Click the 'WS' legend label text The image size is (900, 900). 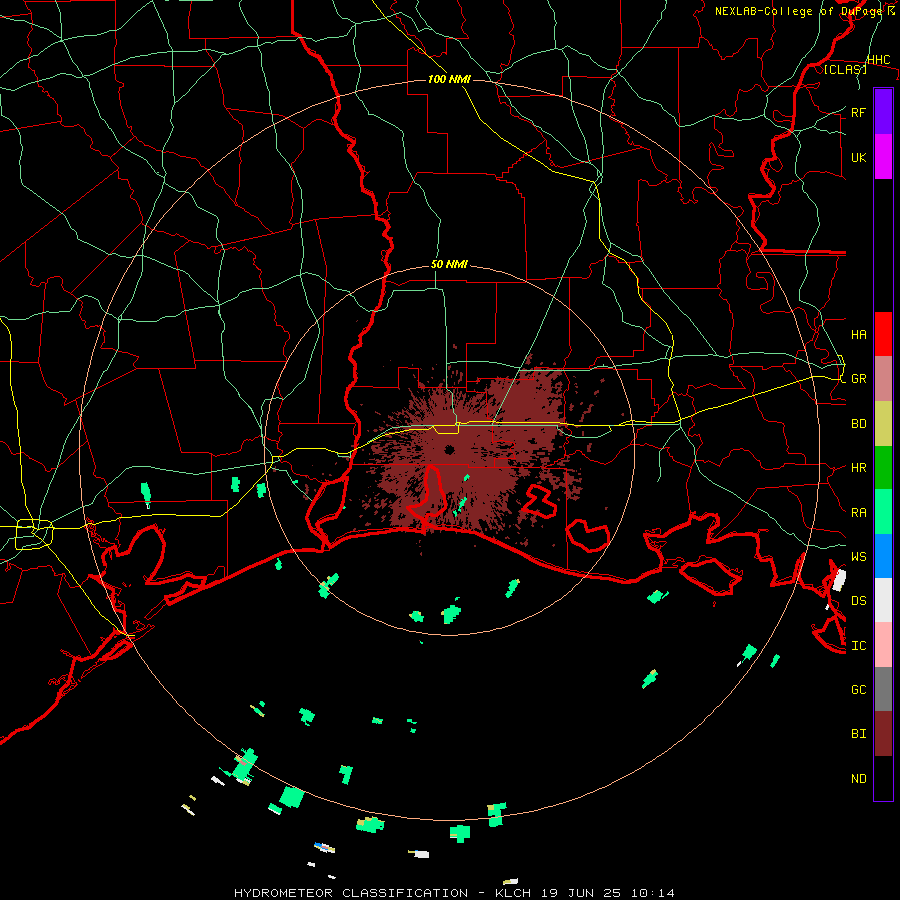point(858,556)
